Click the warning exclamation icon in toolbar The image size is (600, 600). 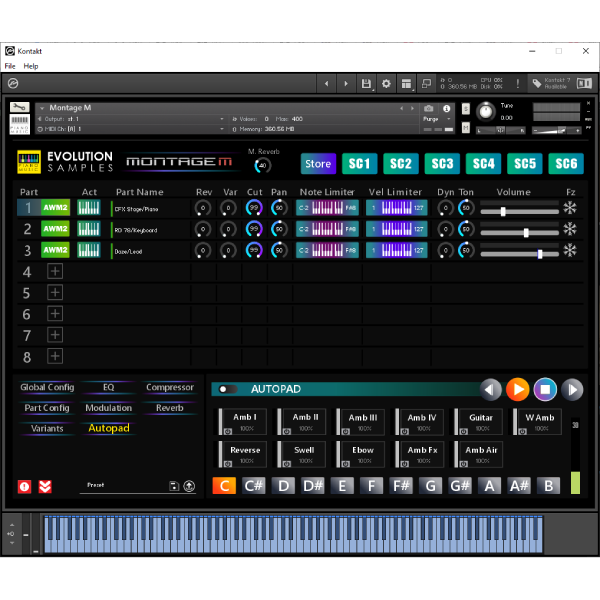(x=518, y=83)
